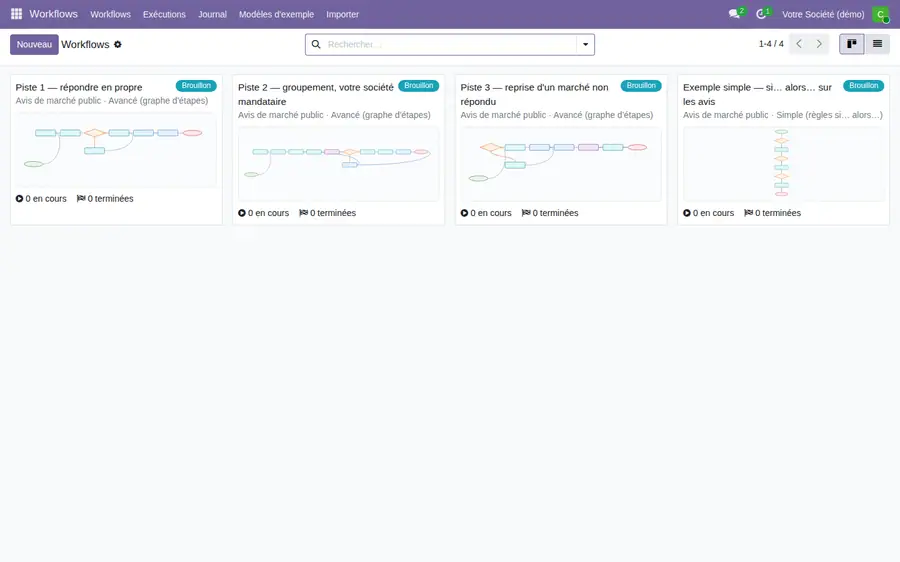
Task: Click "0 en cours" on Piste 3 card
Action: click(491, 213)
